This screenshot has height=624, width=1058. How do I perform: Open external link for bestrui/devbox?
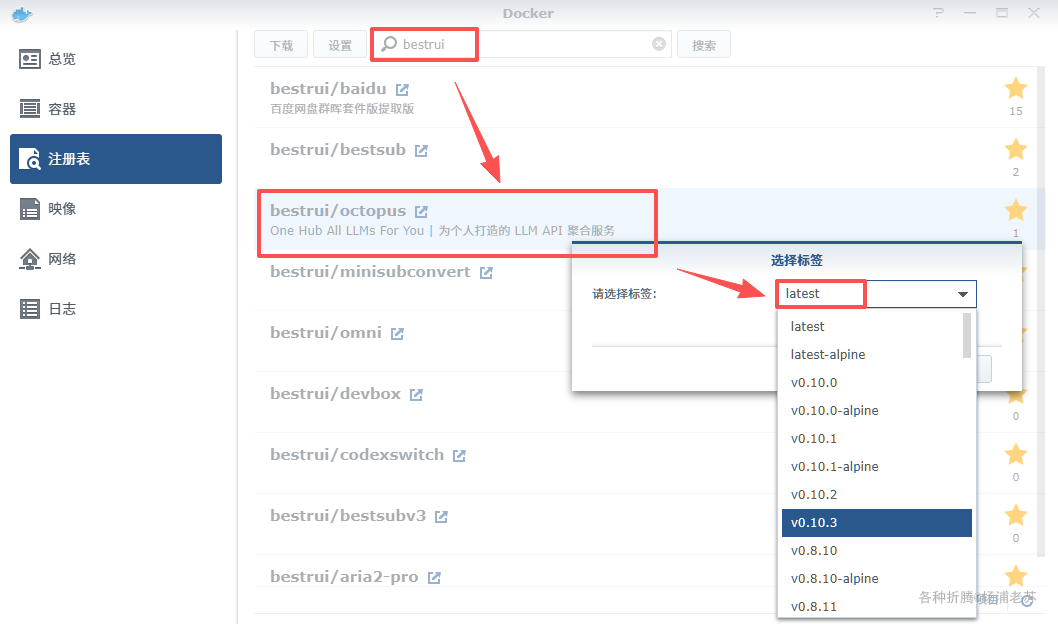coord(416,395)
